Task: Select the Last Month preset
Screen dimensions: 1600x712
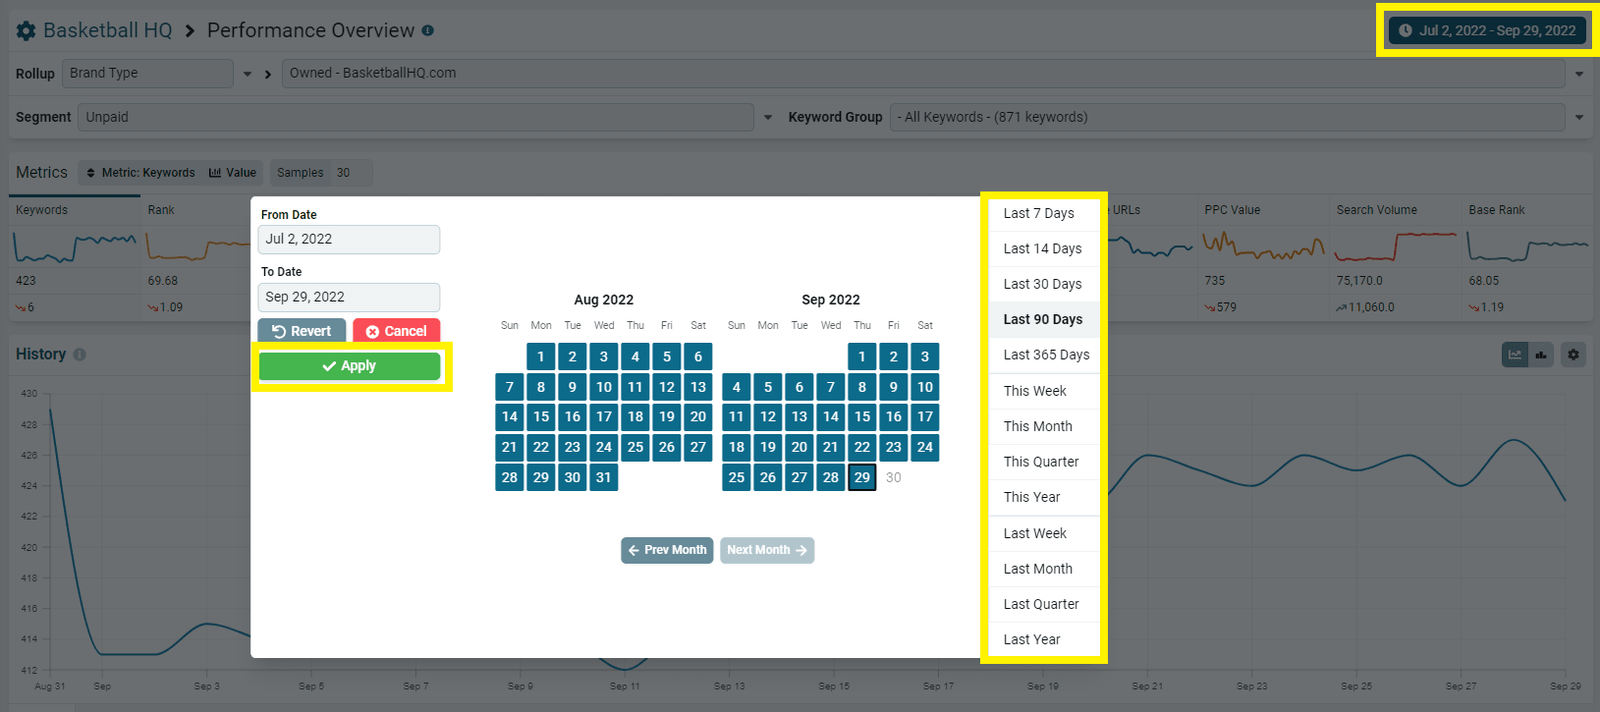Action: tap(1044, 569)
